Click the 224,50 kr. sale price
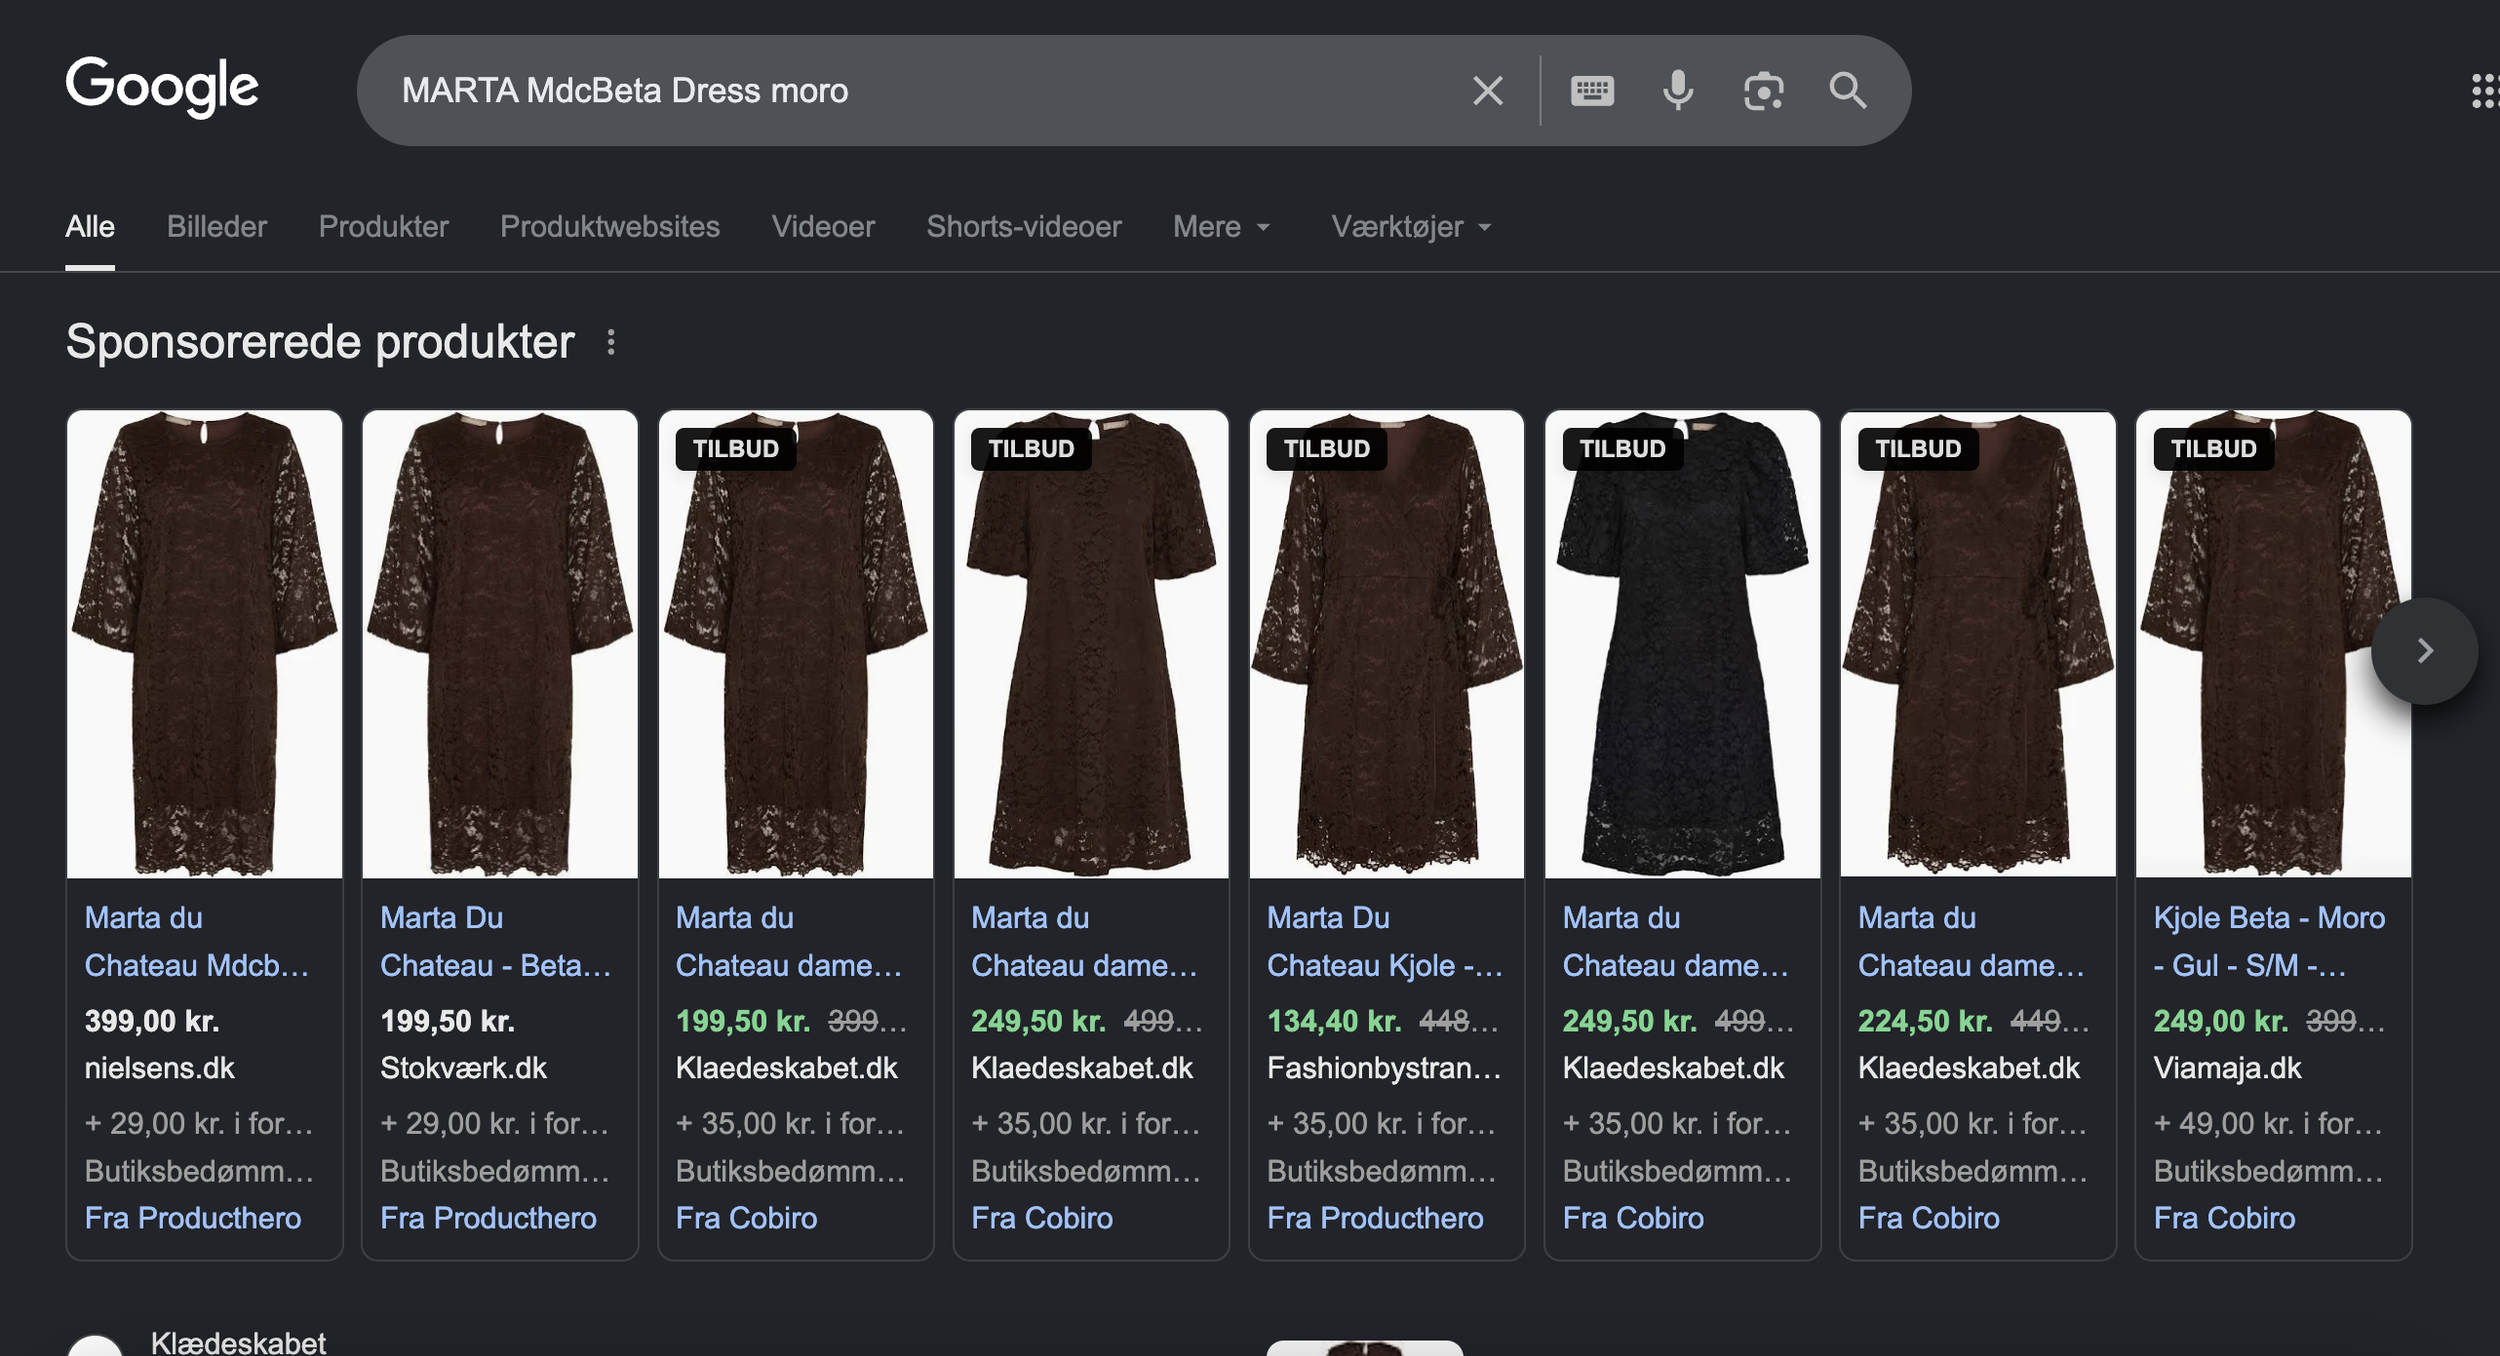This screenshot has height=1356, width=2500. pyautogui.click(x=1925, y=1021)
